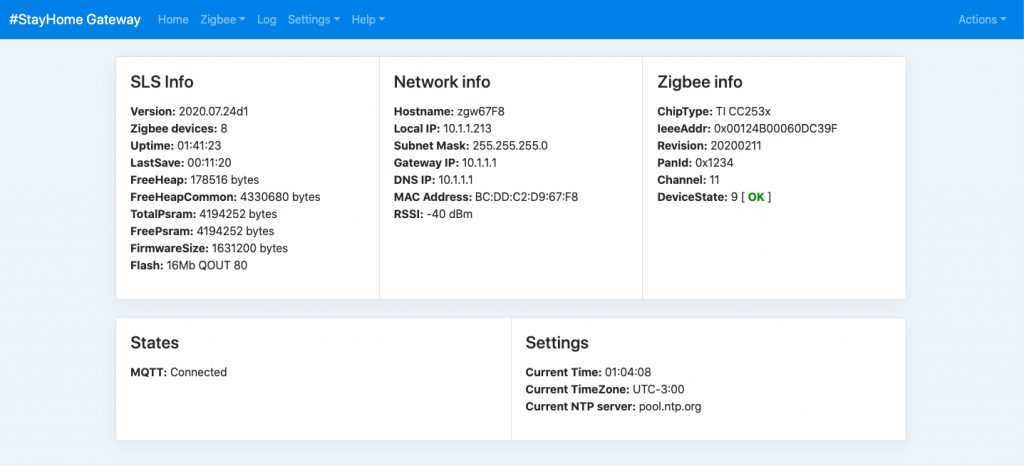This screenshot has height=466, width=1024.
Task: Click the States card heading
Action: 155,343
